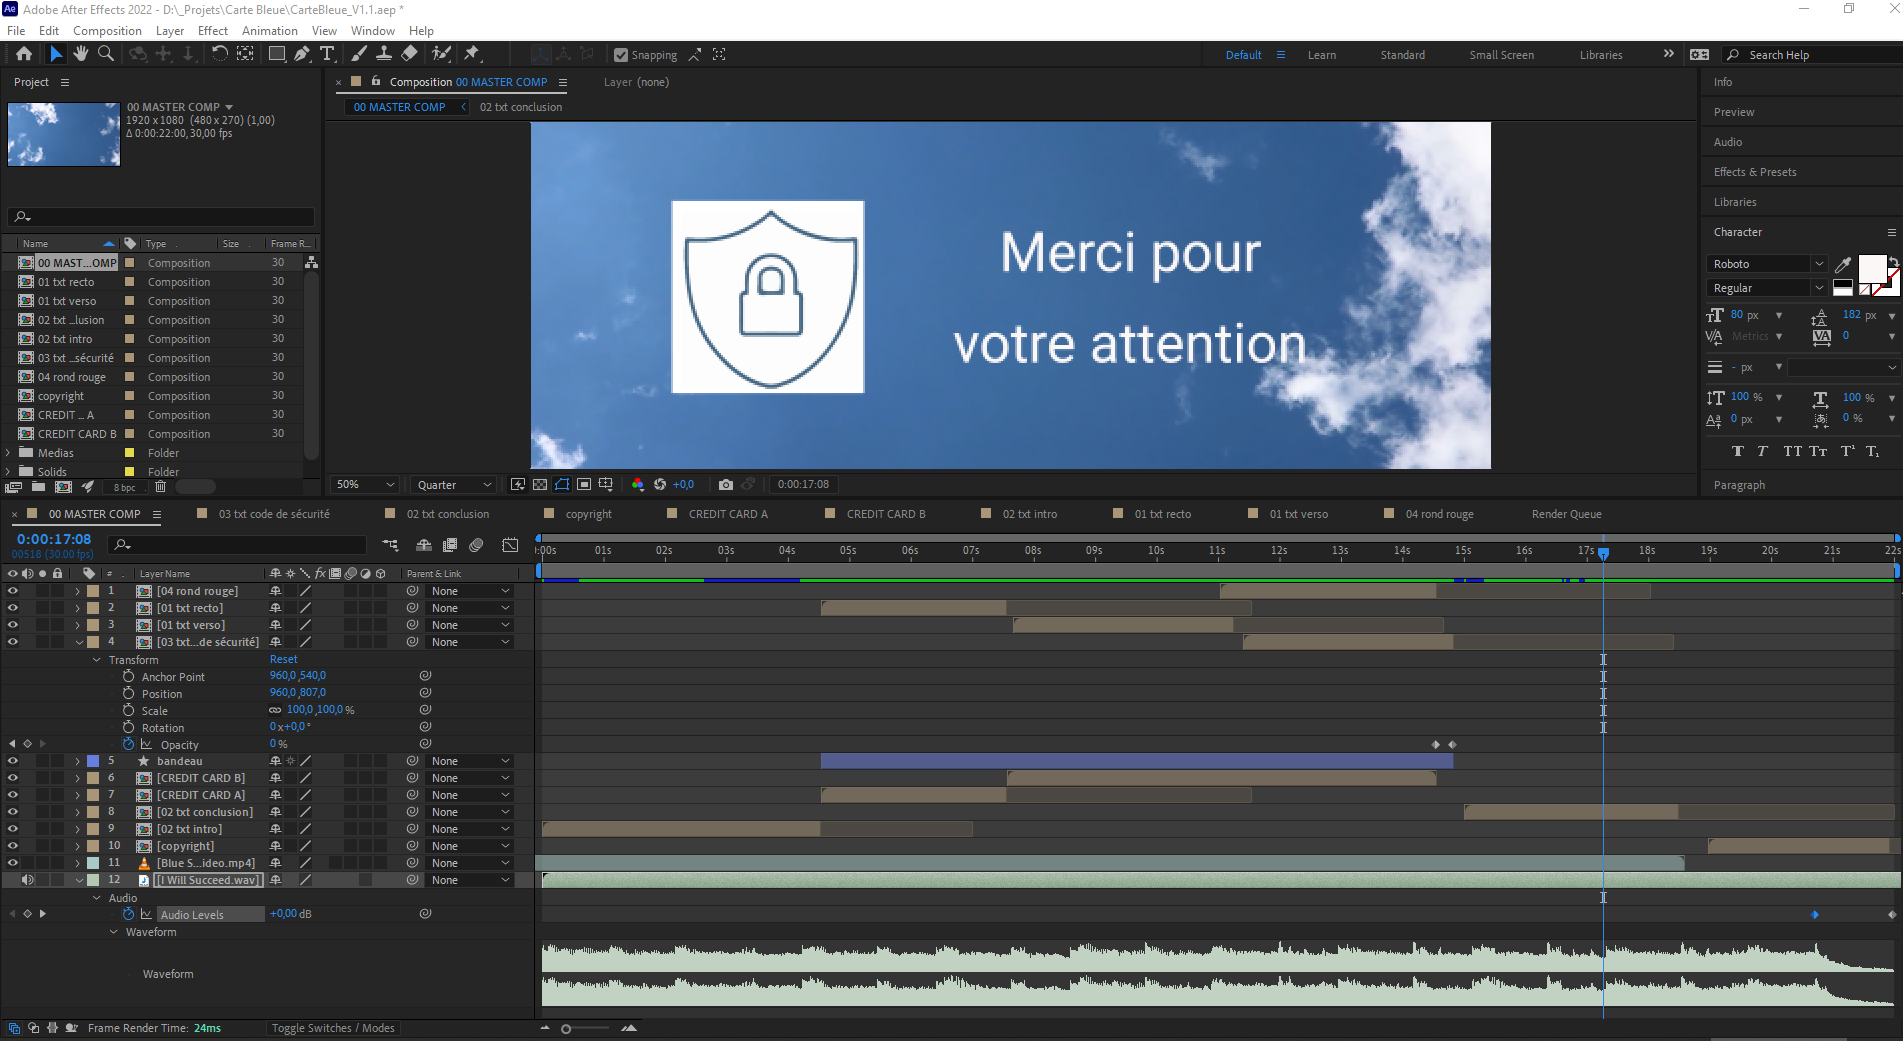Hide the bandeau layer with eye icon
The image size is (1903, 1041).
pyautogui.click(x=13, y=761)
